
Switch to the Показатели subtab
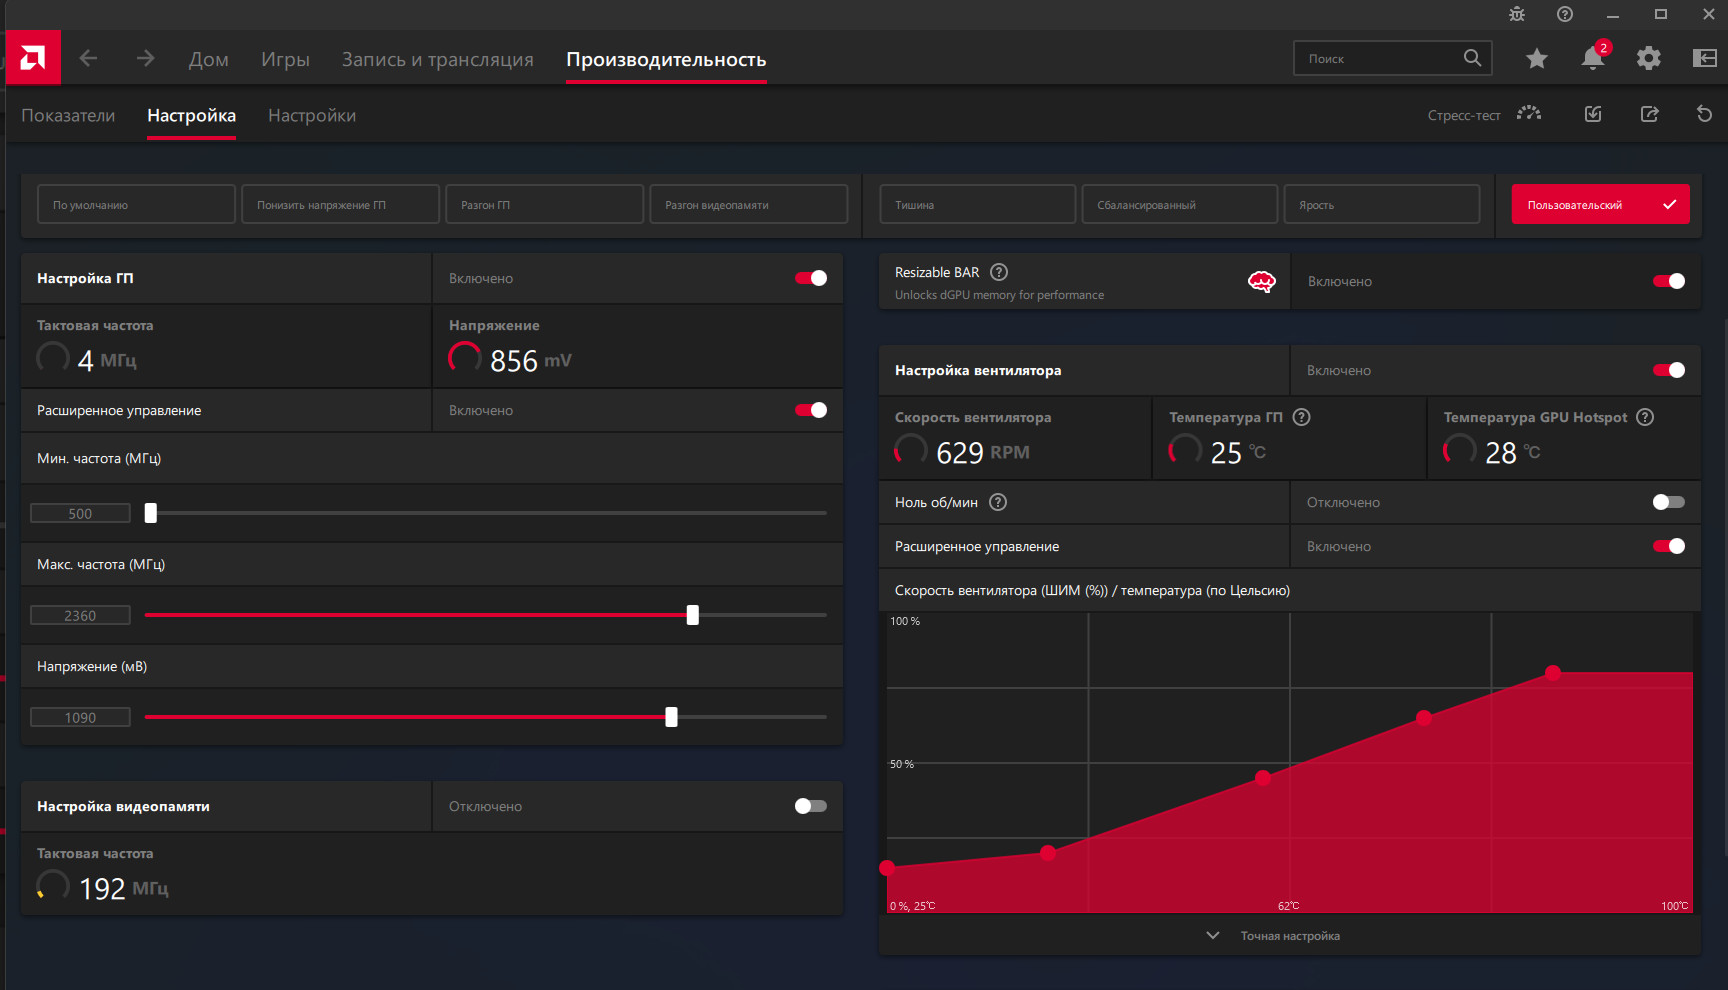coord(68,115)
